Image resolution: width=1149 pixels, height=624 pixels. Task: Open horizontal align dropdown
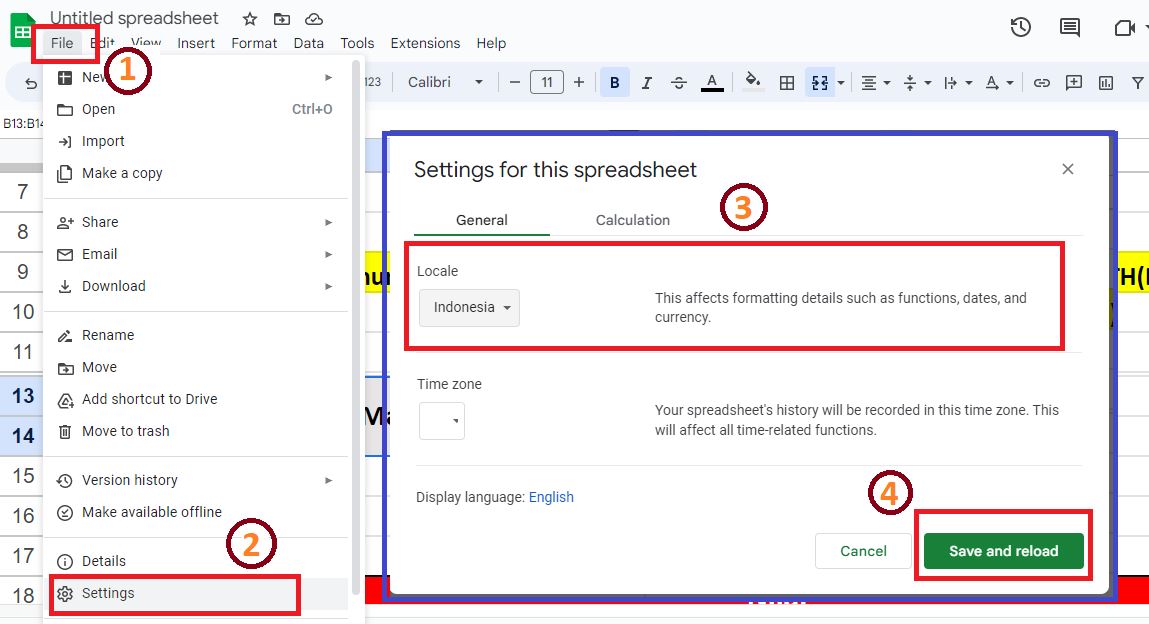pyautogui.click(x=875, y=83)
